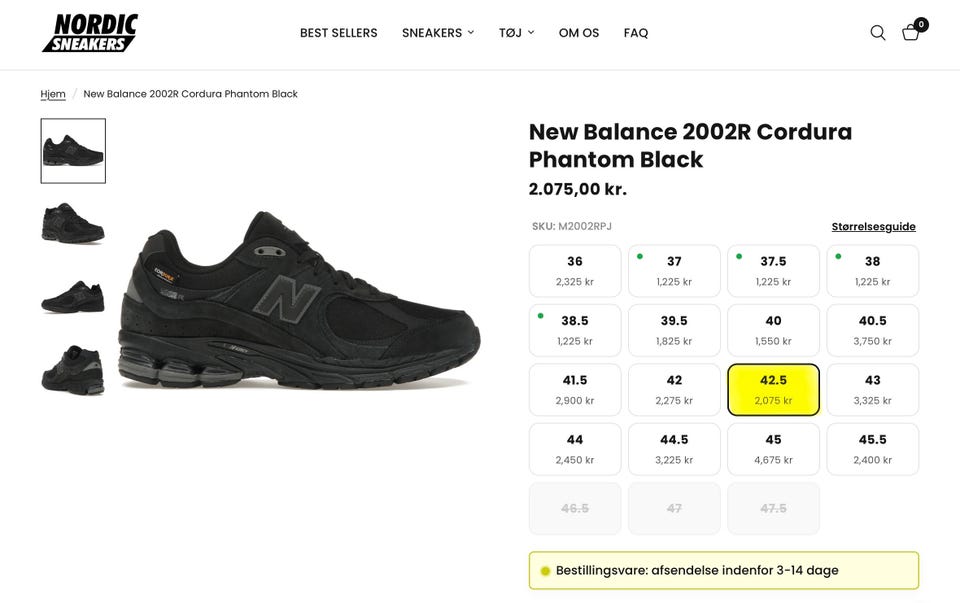The width and height of the screenshot is (960, 603).
Task: Select size 38.5 in-stock option
Action: tap(575, 330)
